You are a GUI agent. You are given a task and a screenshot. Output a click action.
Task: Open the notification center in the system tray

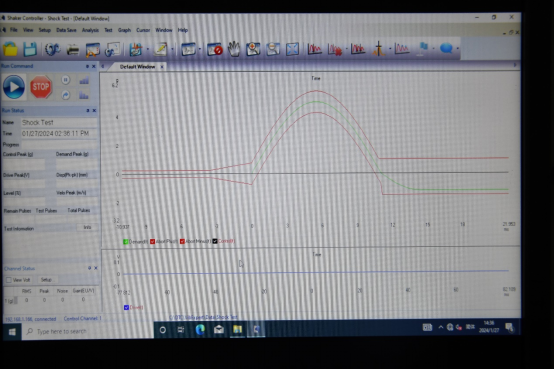[x=509, y=328]
